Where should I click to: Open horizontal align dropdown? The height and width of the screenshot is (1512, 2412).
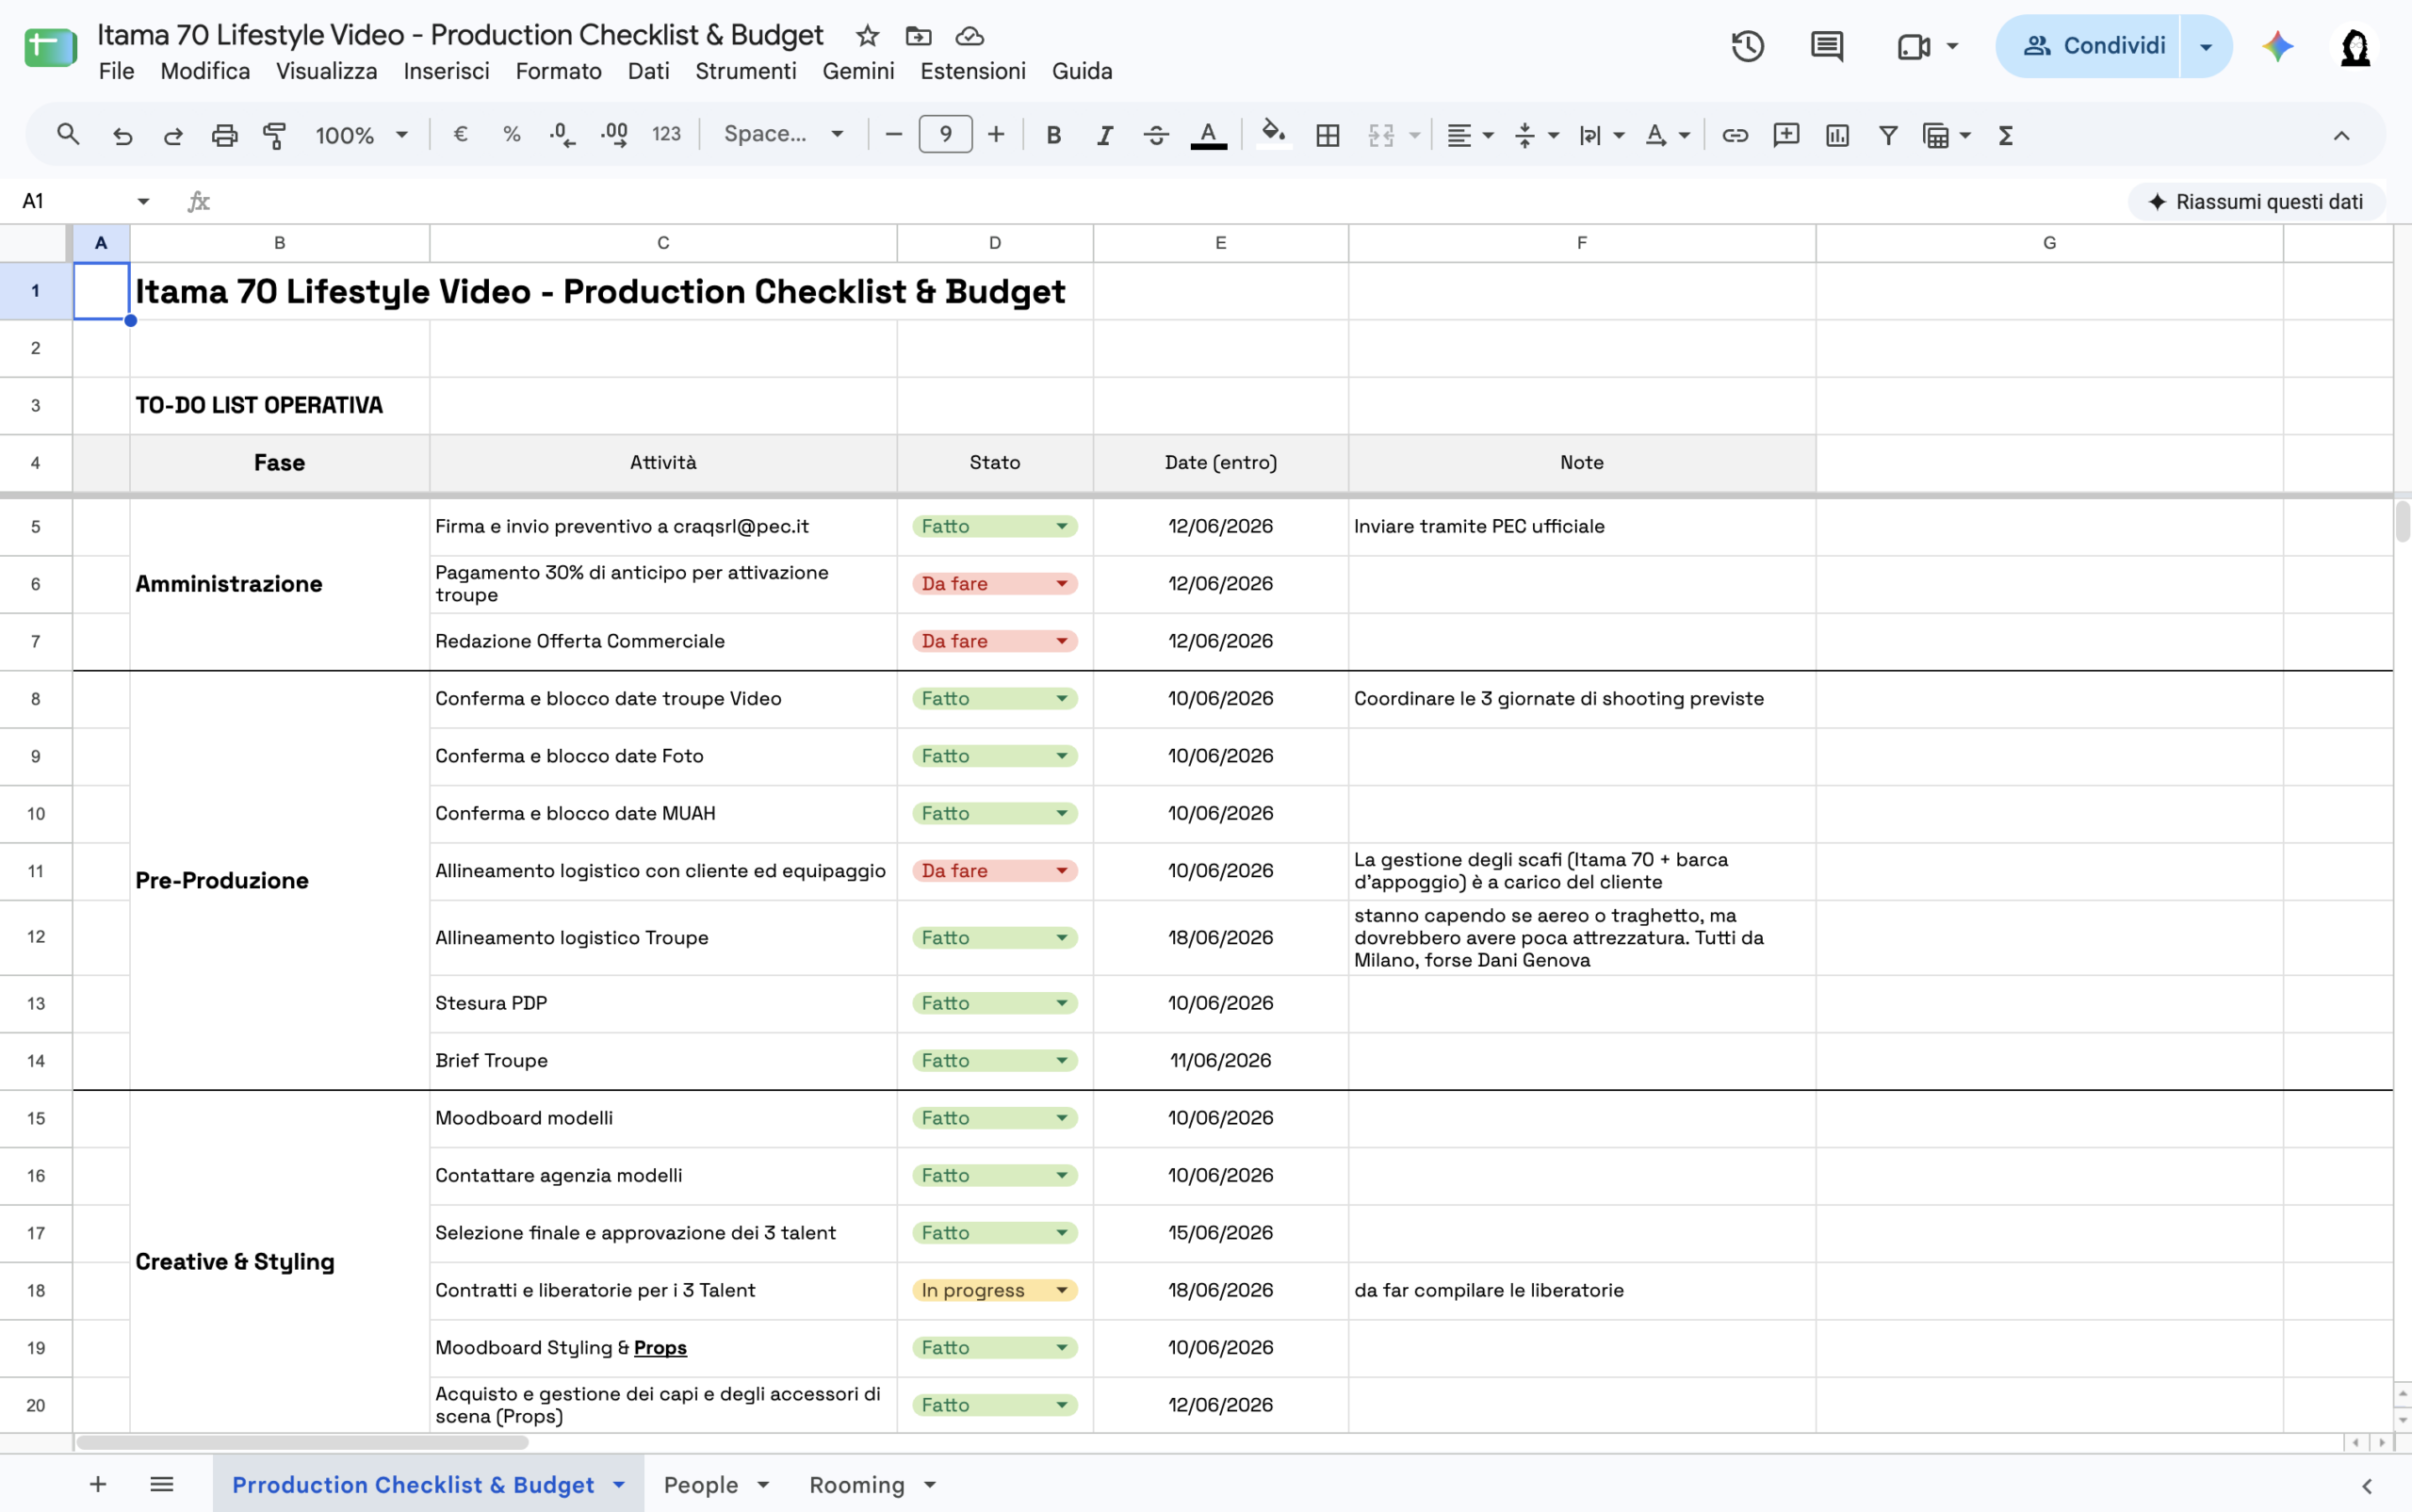1469,135
